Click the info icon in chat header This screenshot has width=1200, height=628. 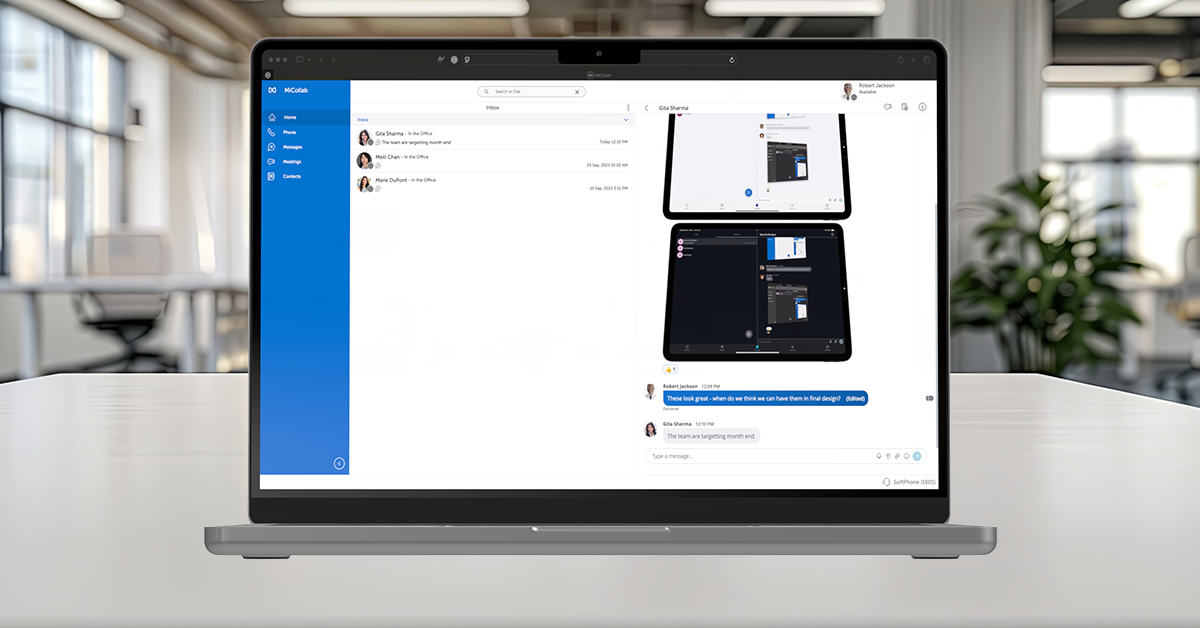922,107
